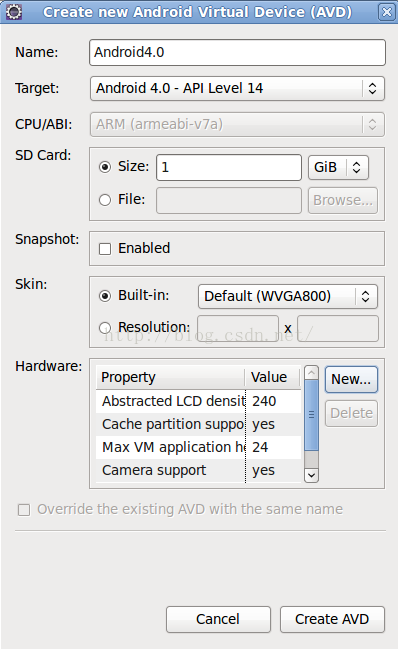Click the scrollbar down arrow in Hardware list
398x649 pixels.
[x=311, y=475]
